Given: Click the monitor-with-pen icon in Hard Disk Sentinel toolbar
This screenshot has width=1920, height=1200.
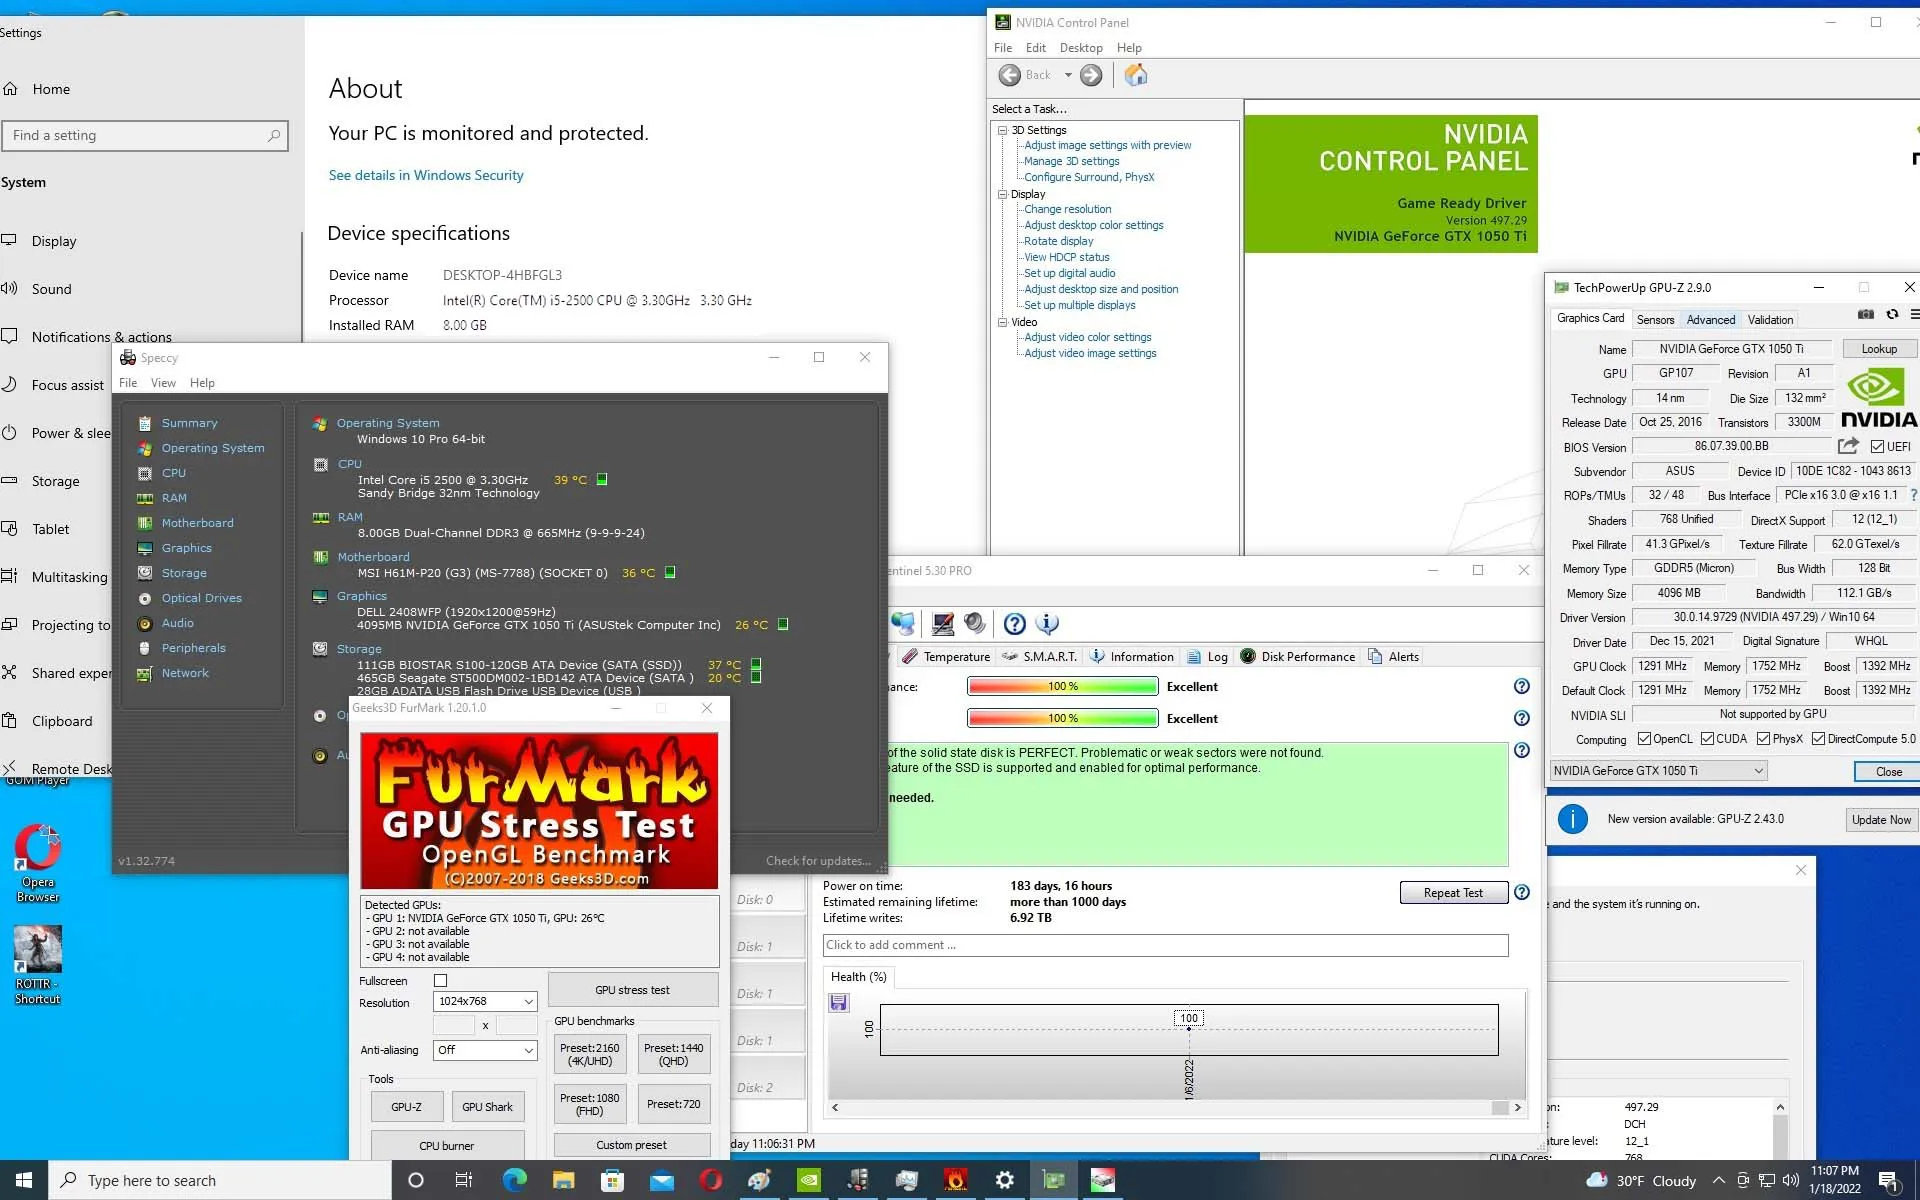Looking at the screenshot, I should [943, 624].
